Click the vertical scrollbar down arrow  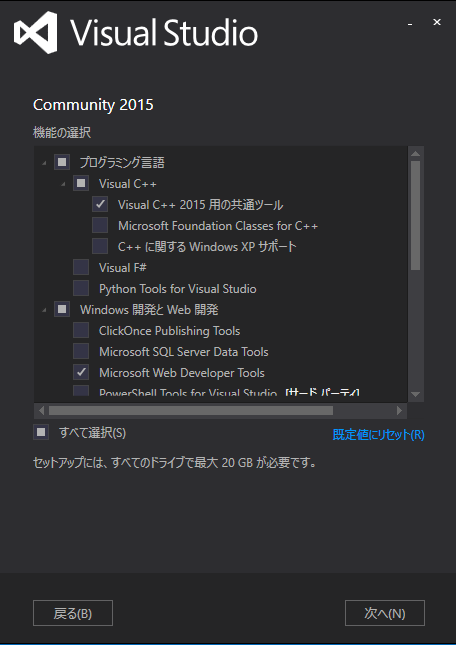415,394
